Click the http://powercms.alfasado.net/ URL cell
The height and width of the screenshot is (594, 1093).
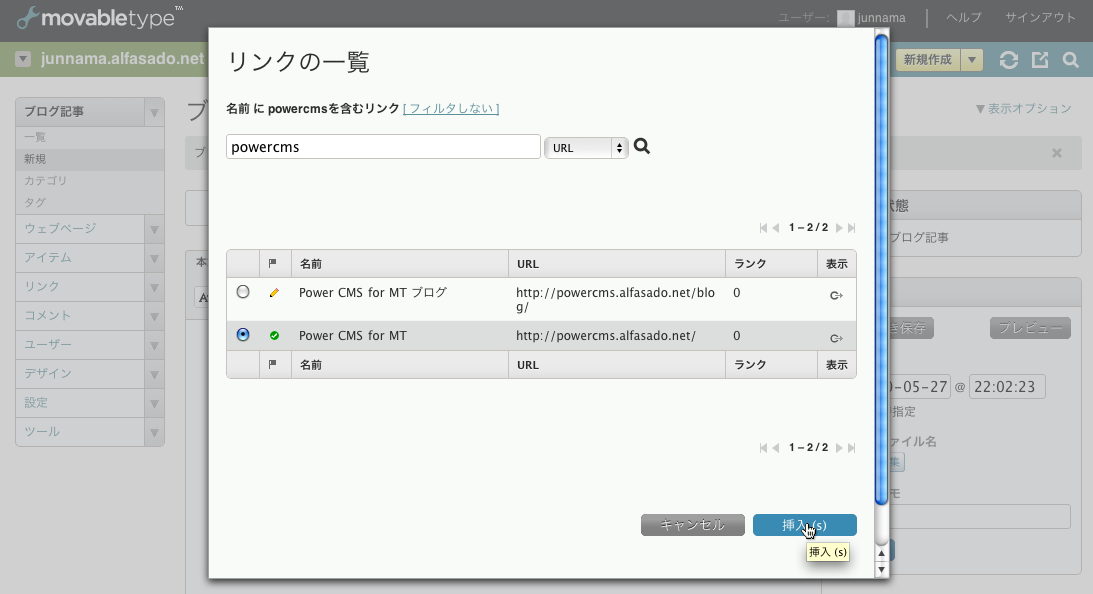(606, 336)
